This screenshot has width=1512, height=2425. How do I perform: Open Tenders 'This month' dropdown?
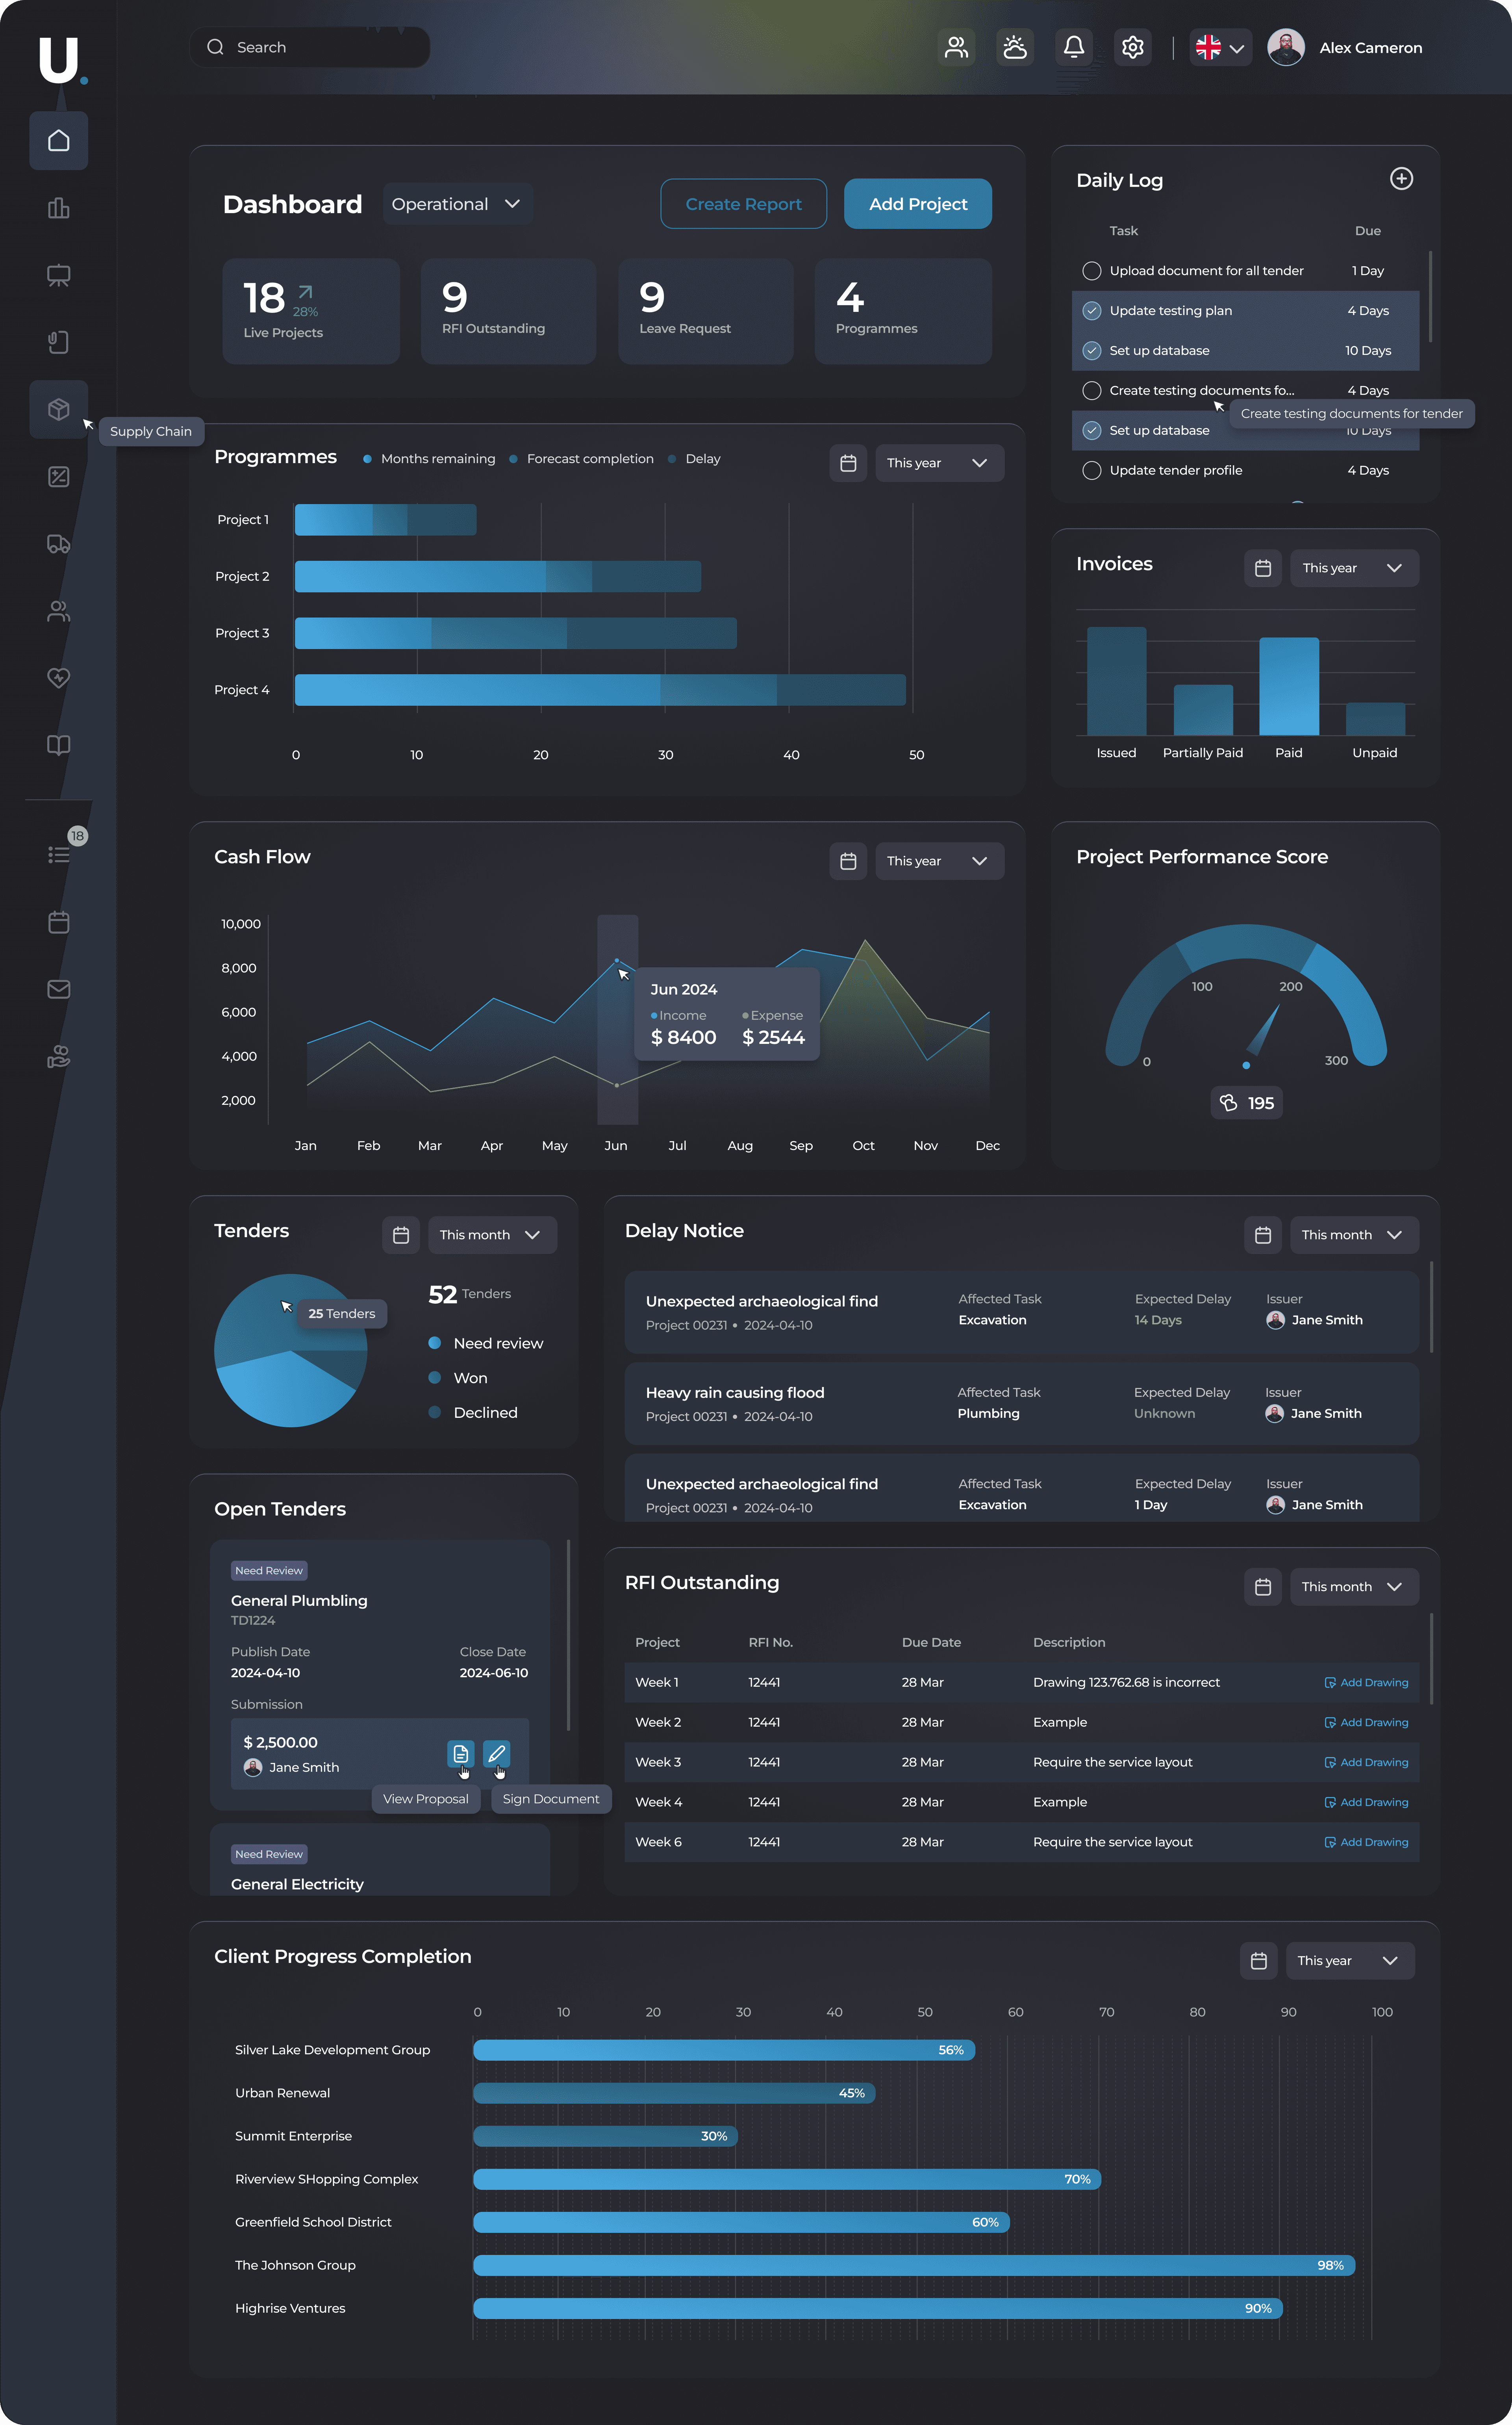pos(492,1235)
